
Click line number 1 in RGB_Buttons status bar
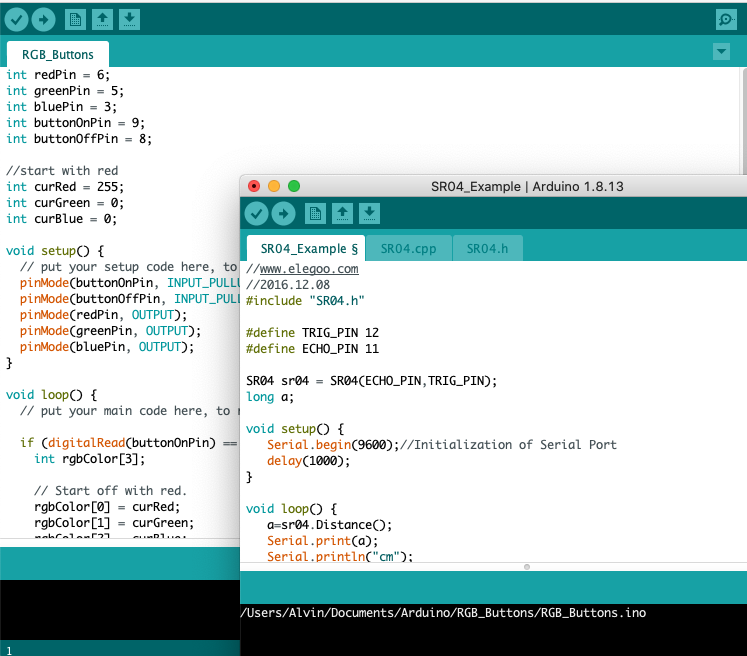[9, 650]
